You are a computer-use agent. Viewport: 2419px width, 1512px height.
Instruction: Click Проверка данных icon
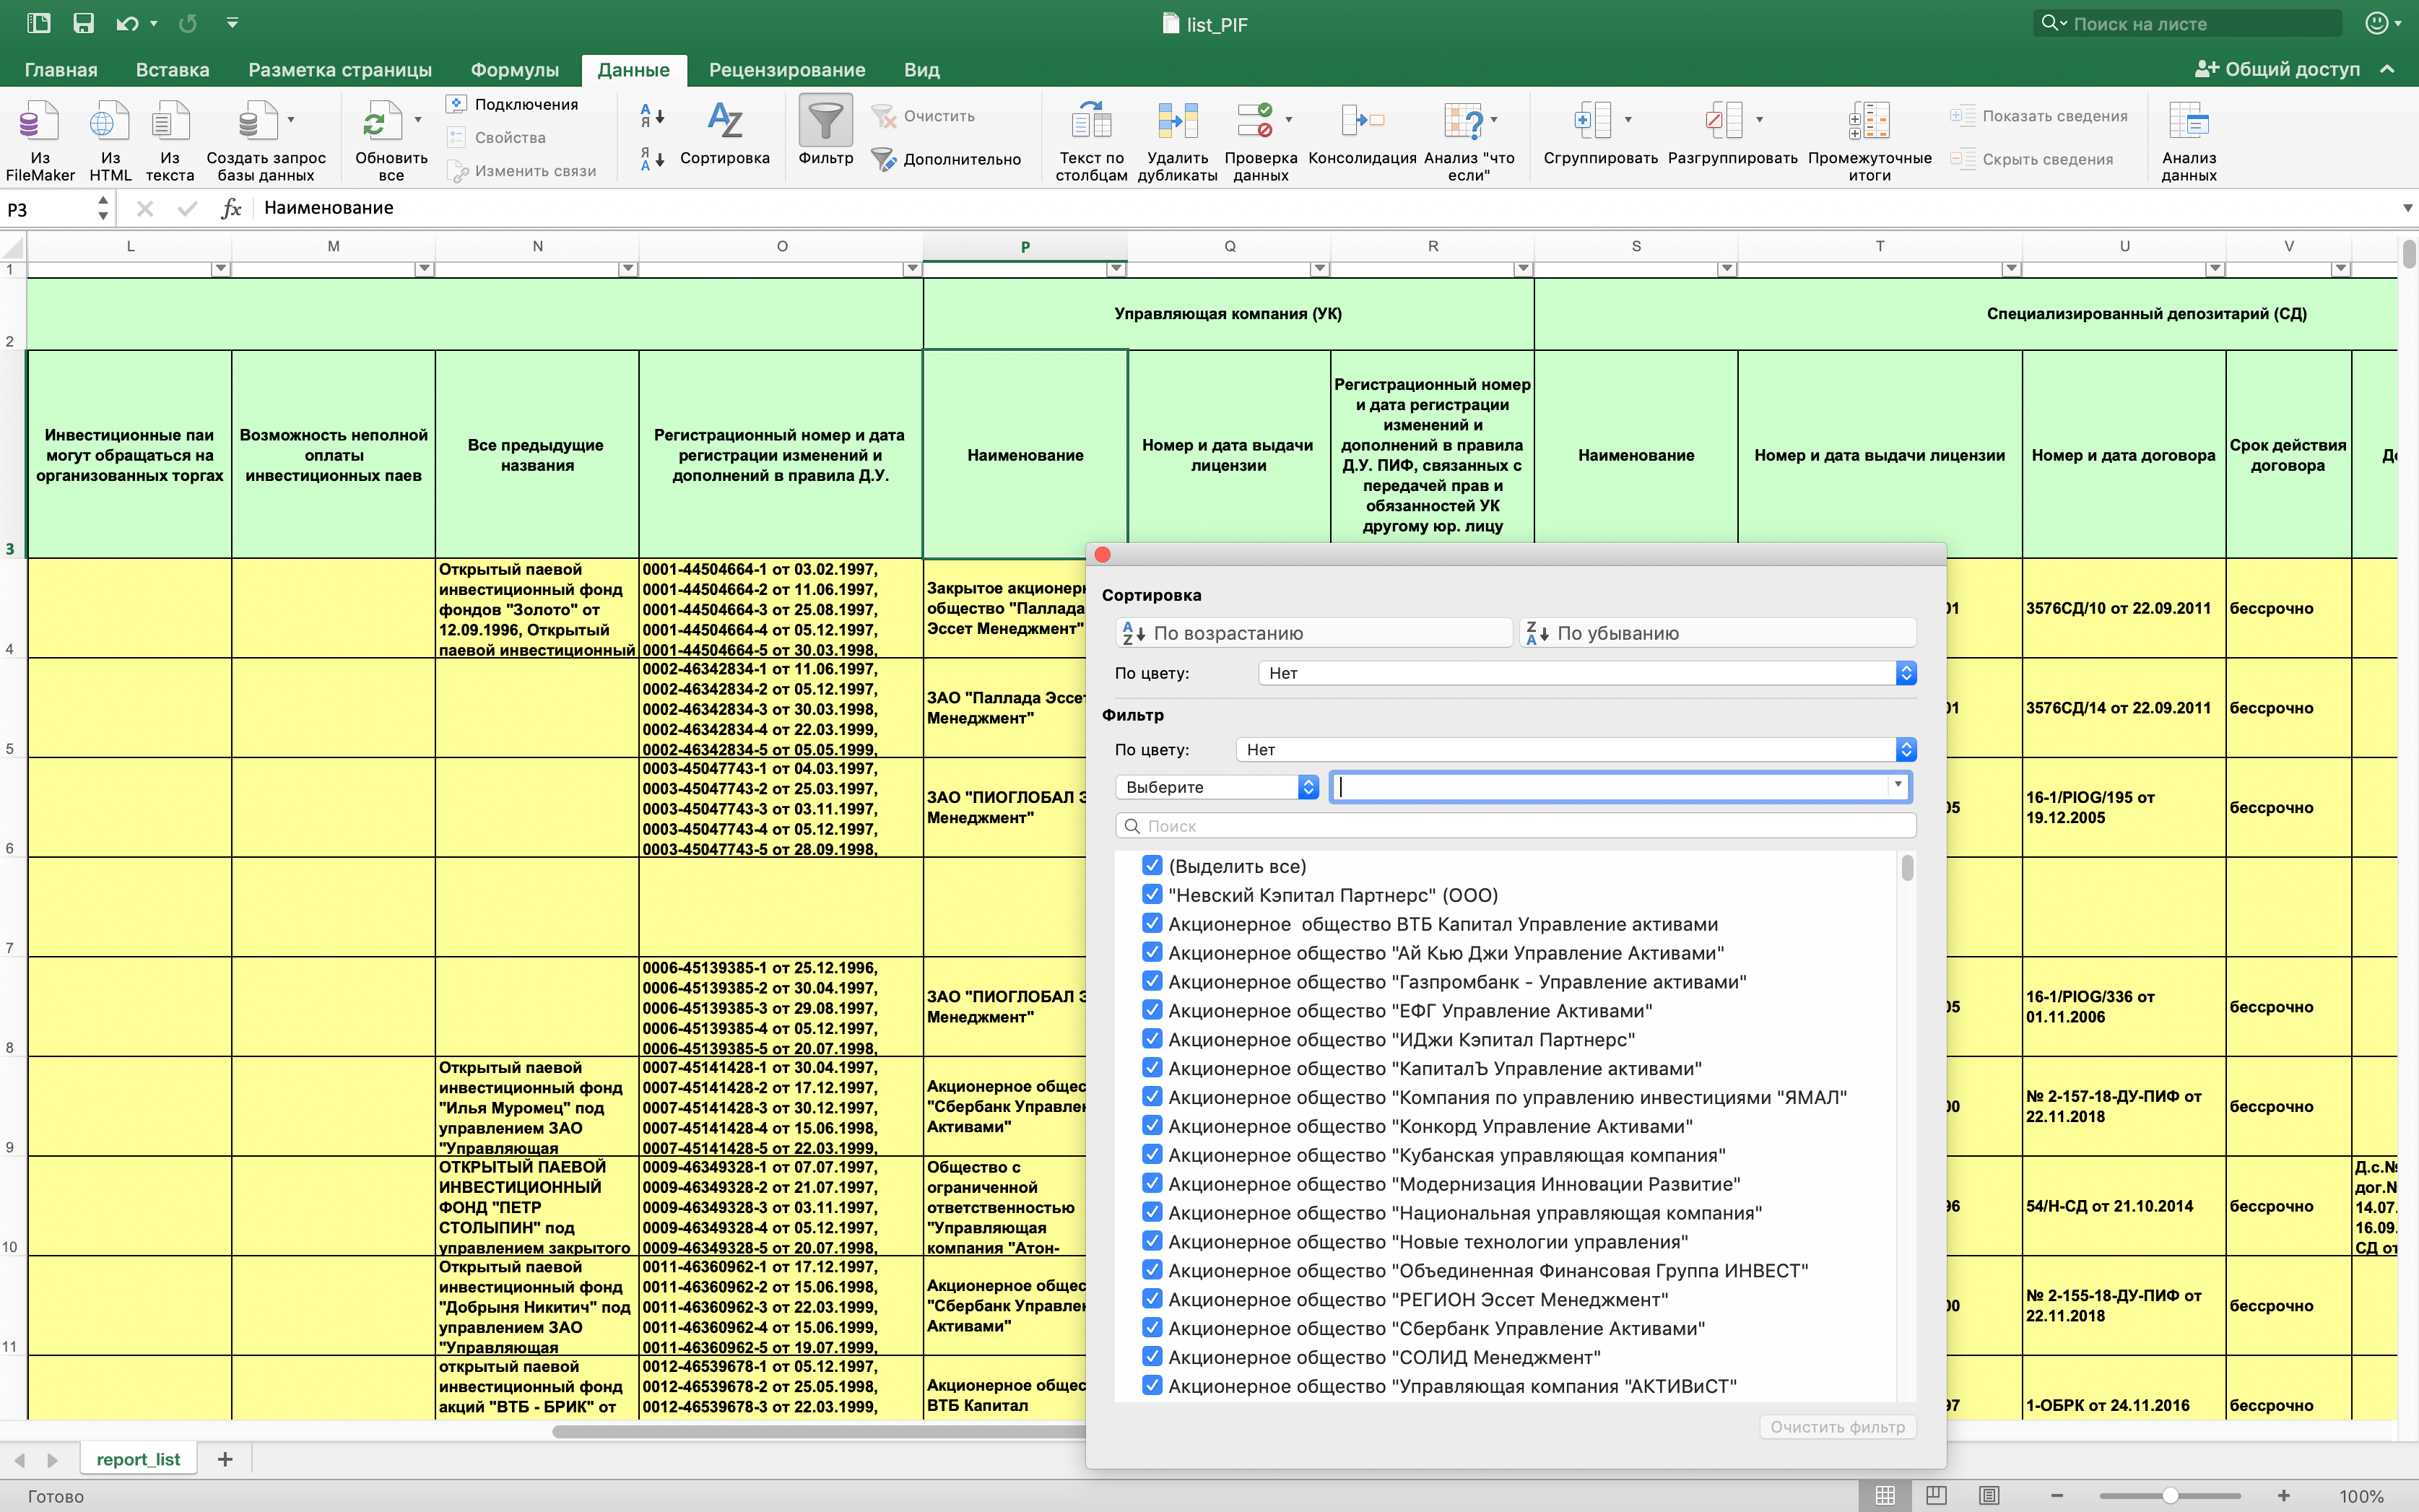pyautogui.click(x=1254, y=120)
